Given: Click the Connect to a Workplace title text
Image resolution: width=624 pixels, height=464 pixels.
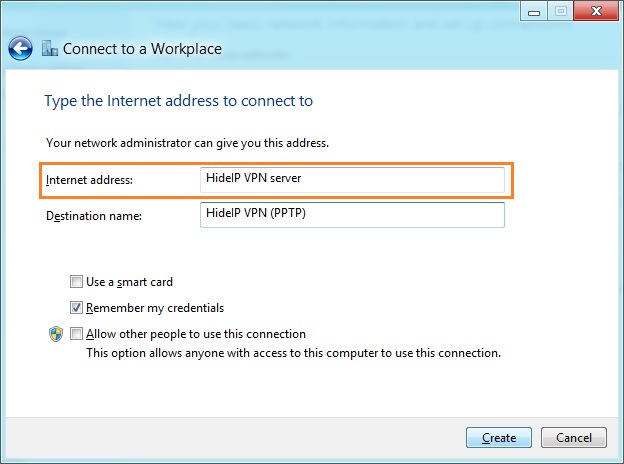Looking at the screenshot, I should 143,48.
